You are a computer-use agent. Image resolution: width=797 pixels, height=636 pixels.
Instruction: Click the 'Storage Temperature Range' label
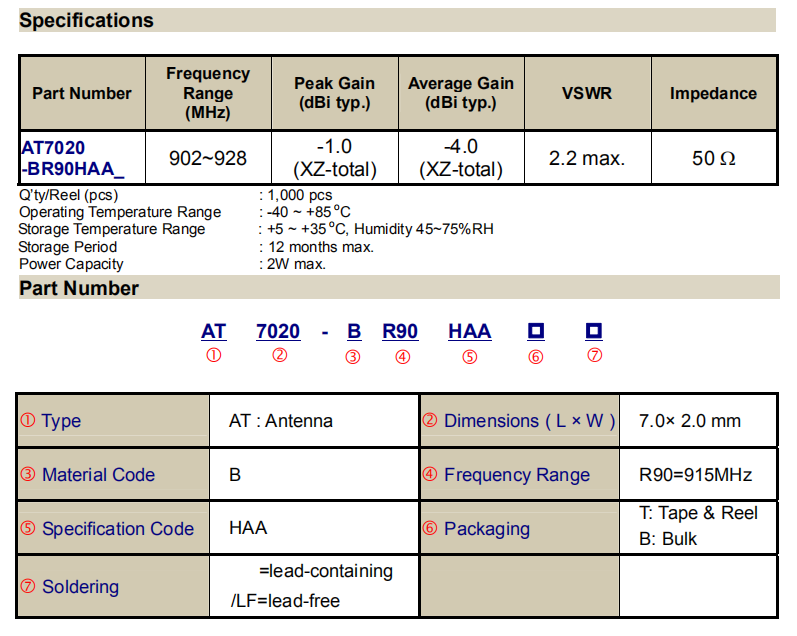[x=112, y=229]
